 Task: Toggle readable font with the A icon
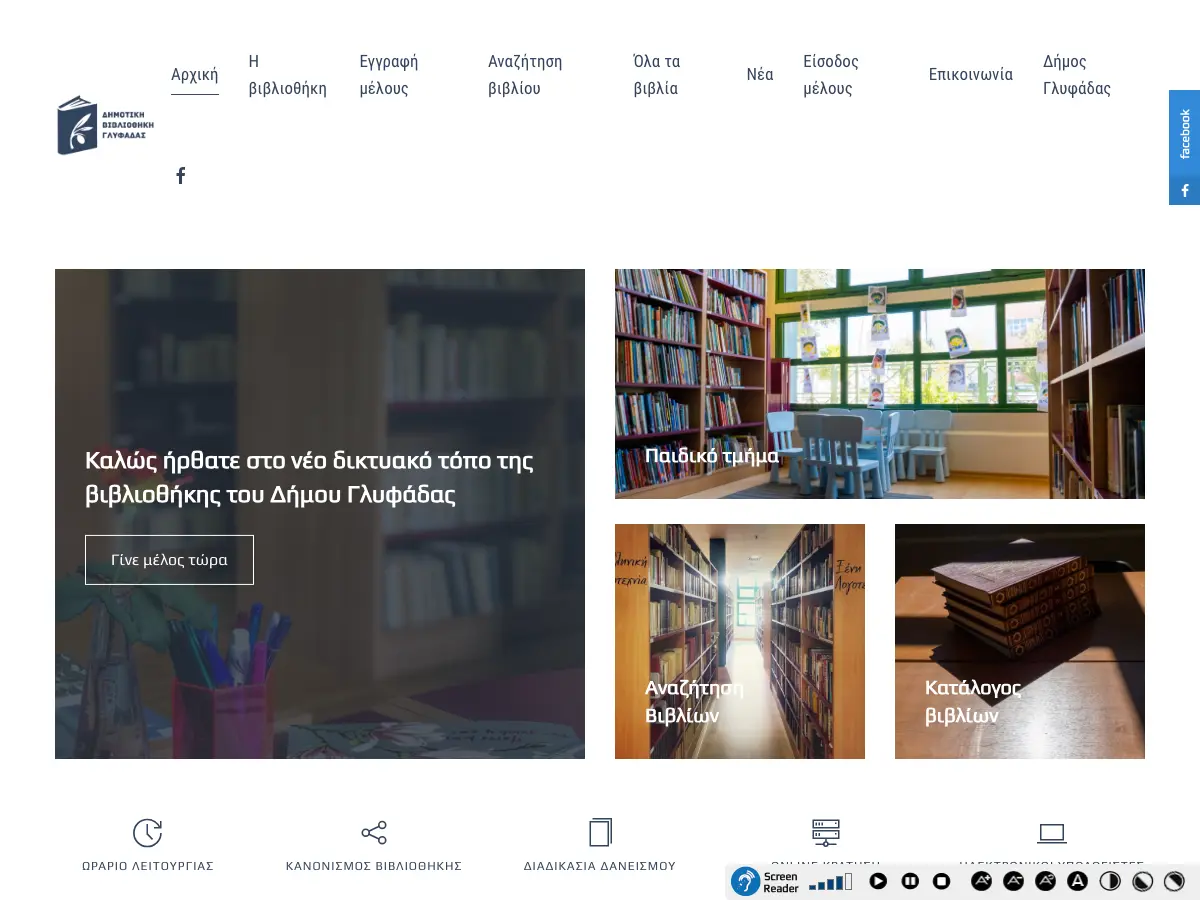pos(1078,881)
